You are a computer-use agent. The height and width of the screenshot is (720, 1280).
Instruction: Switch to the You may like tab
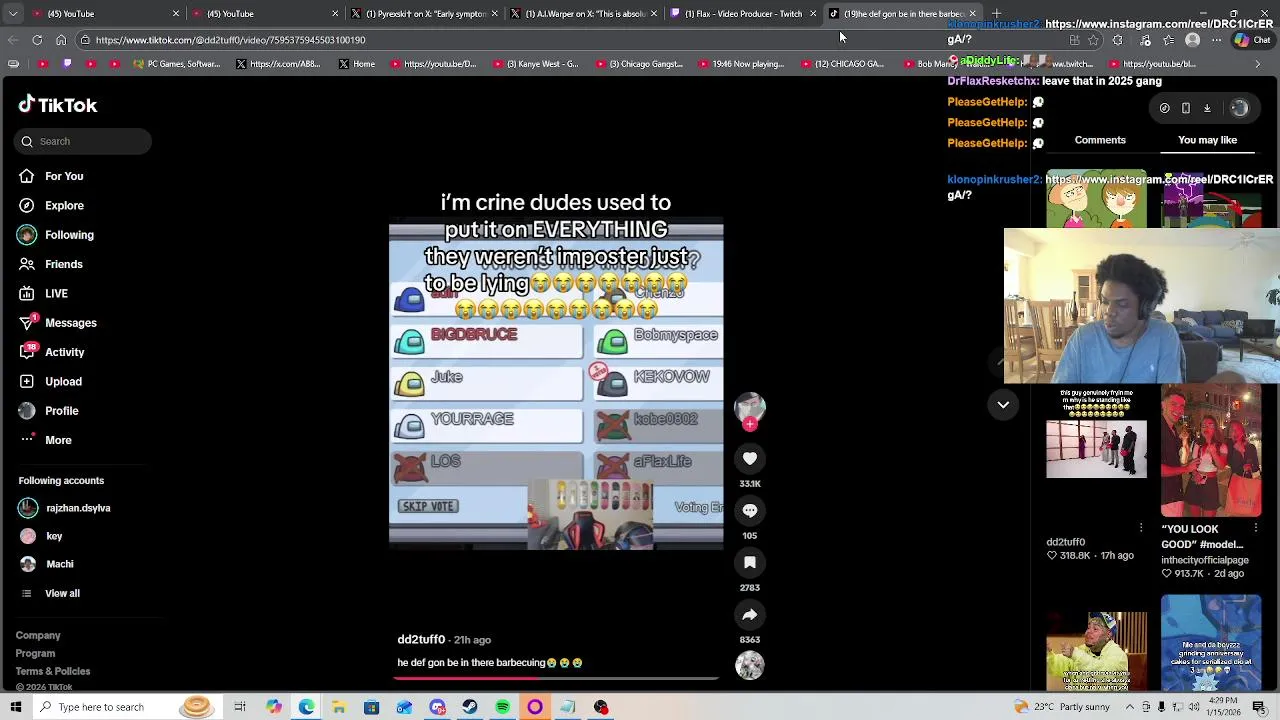point(1207,140)
